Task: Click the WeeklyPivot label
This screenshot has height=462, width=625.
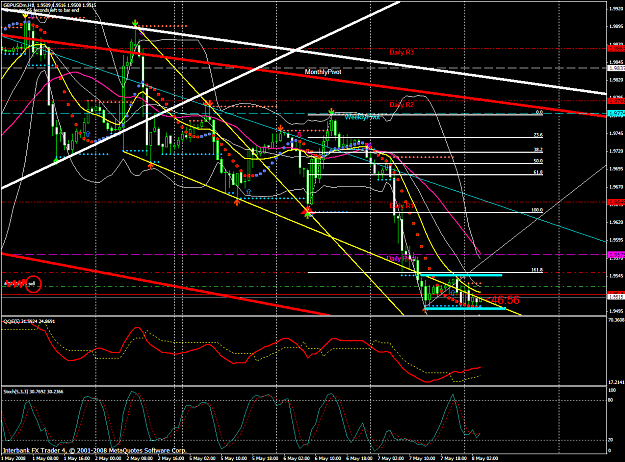Action: click(x=362, y=117)
